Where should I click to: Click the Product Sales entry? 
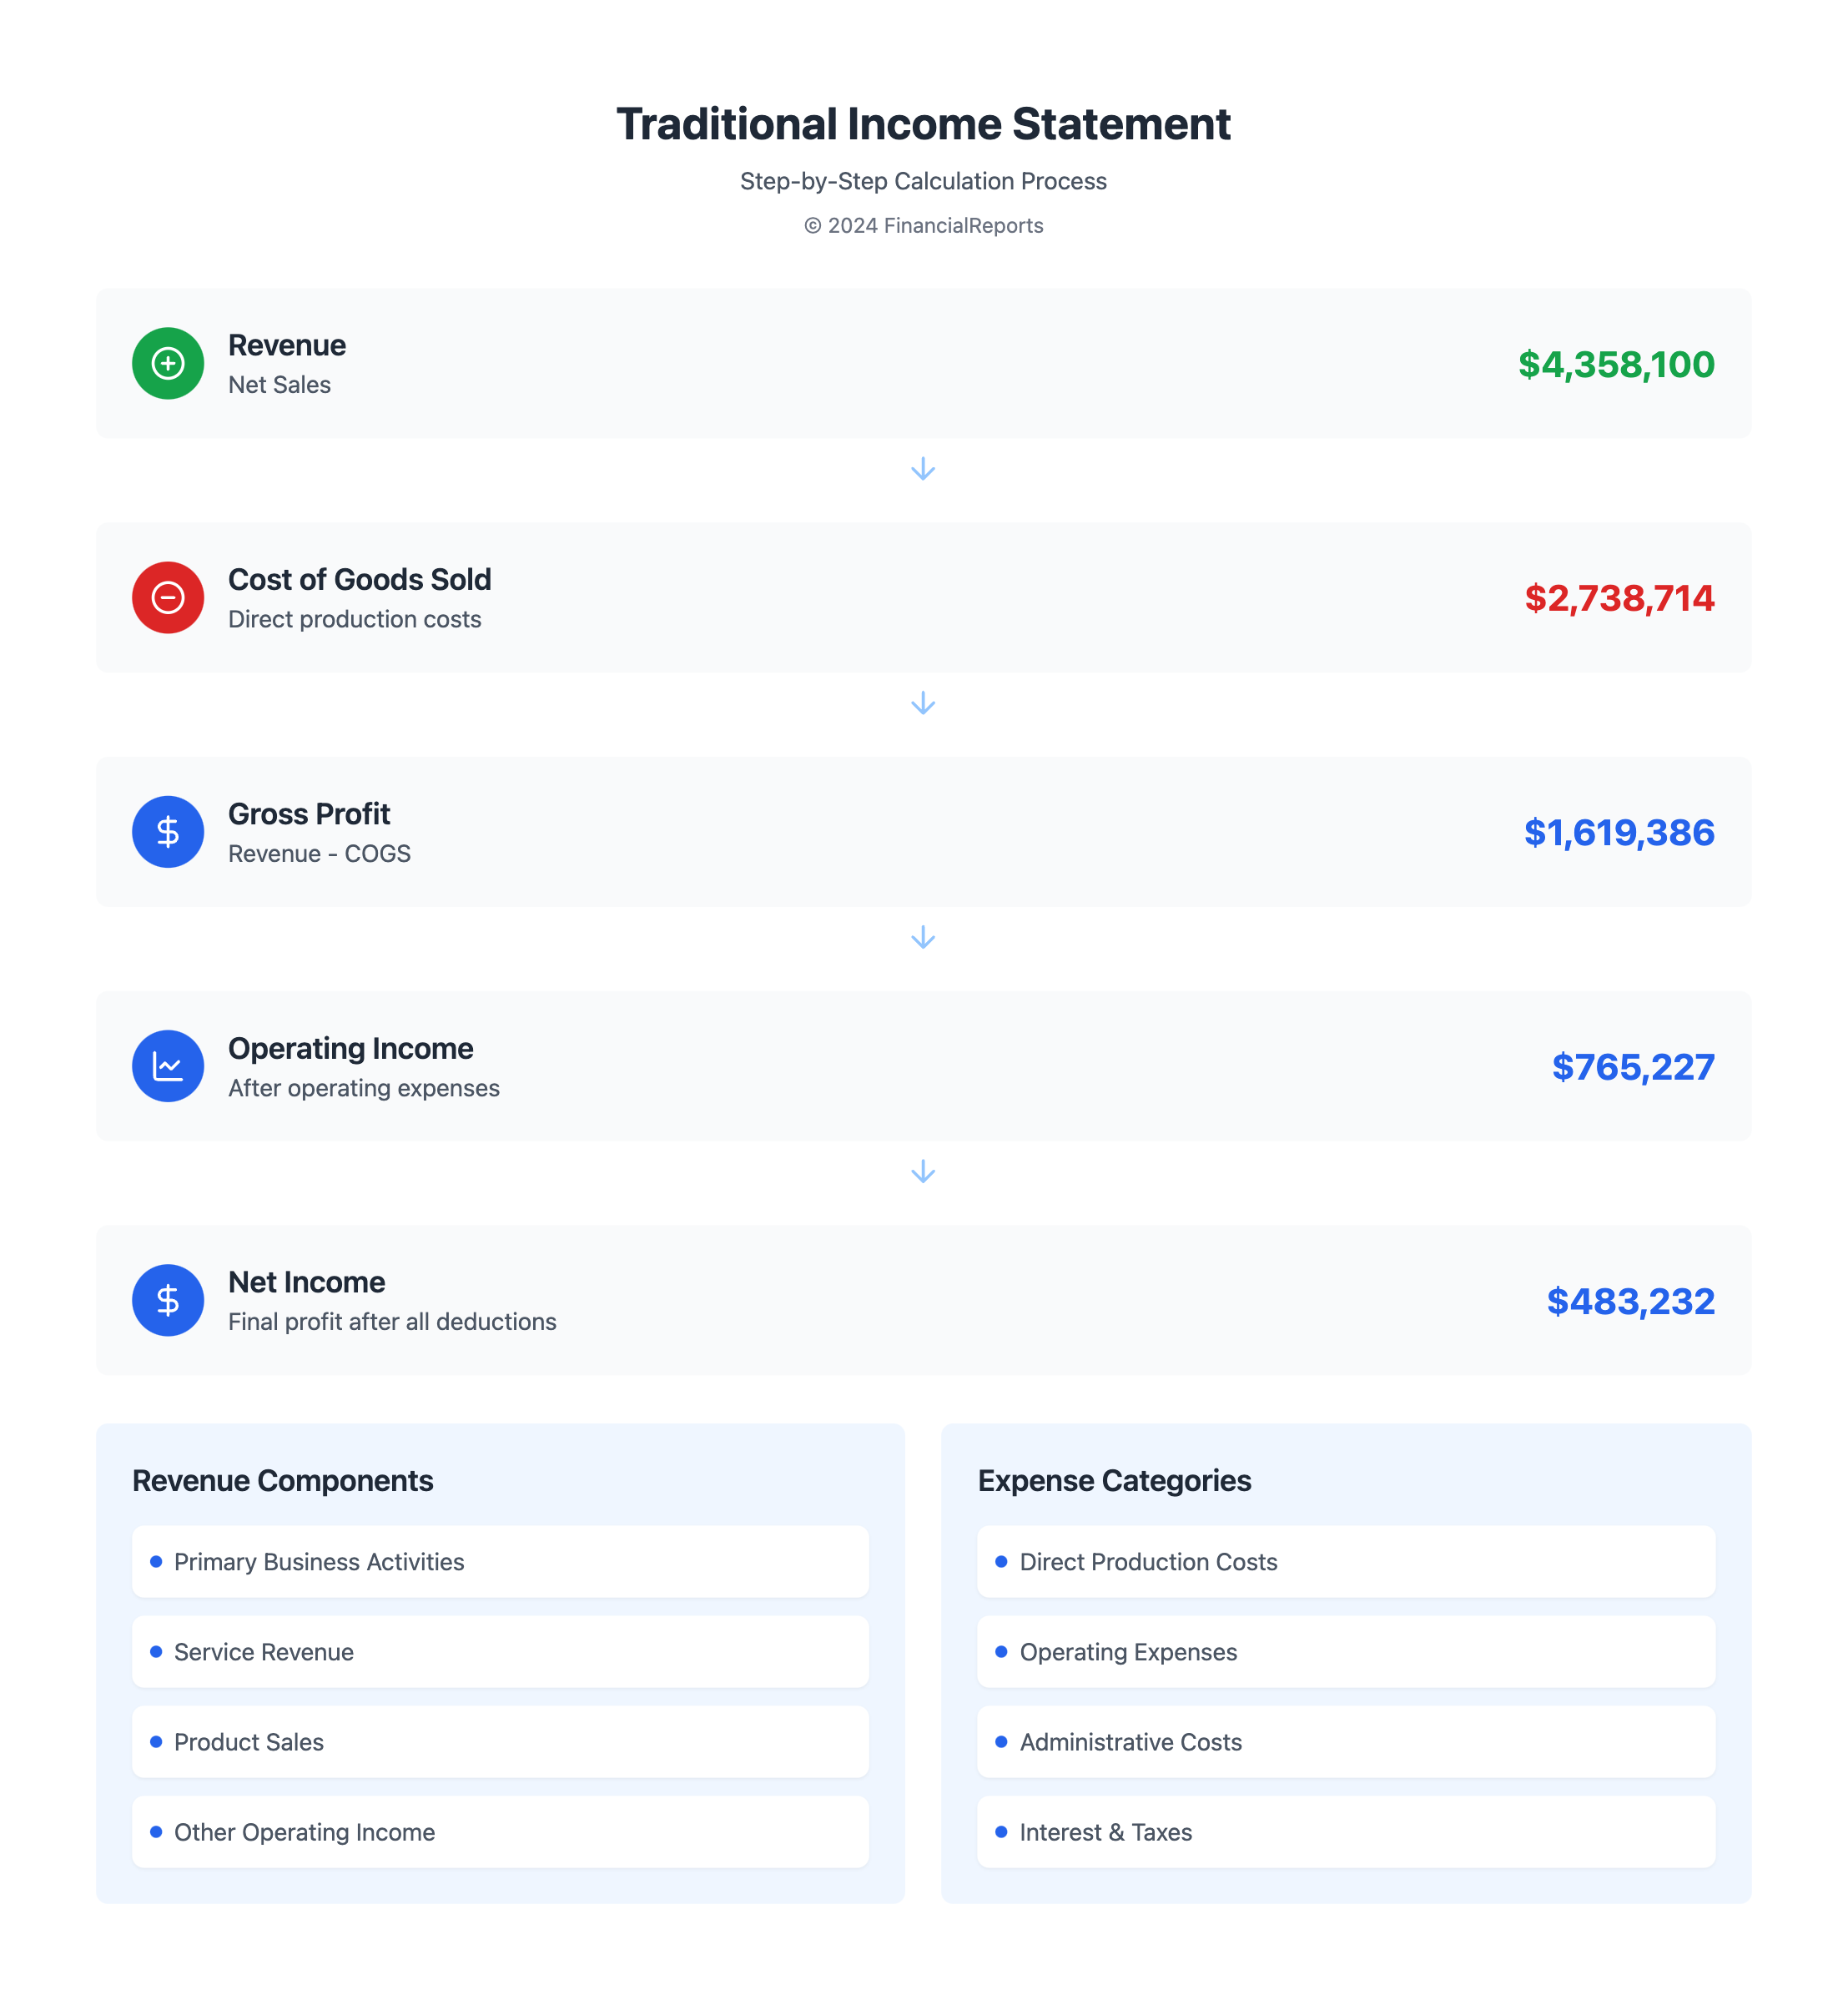pyautogui.click(x=249, y=1741)
